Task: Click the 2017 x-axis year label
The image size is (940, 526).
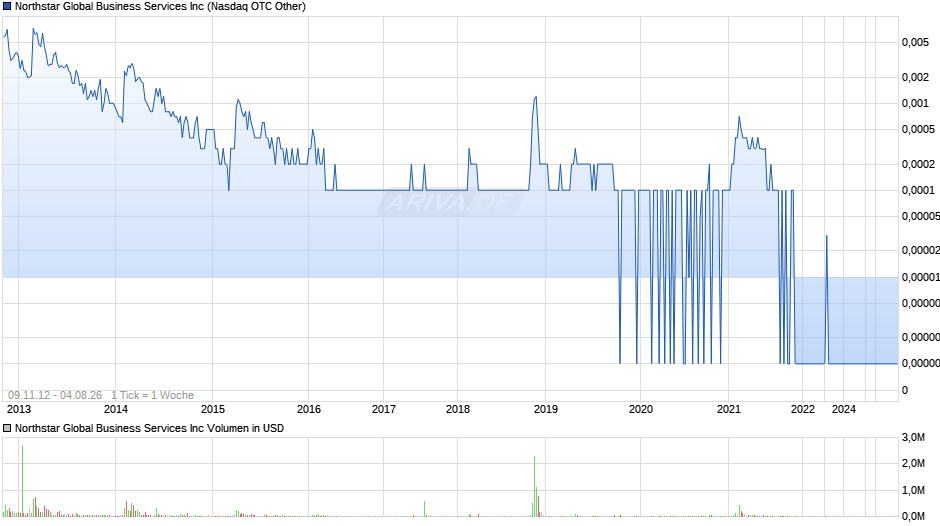Action: (x=384, y=409)
